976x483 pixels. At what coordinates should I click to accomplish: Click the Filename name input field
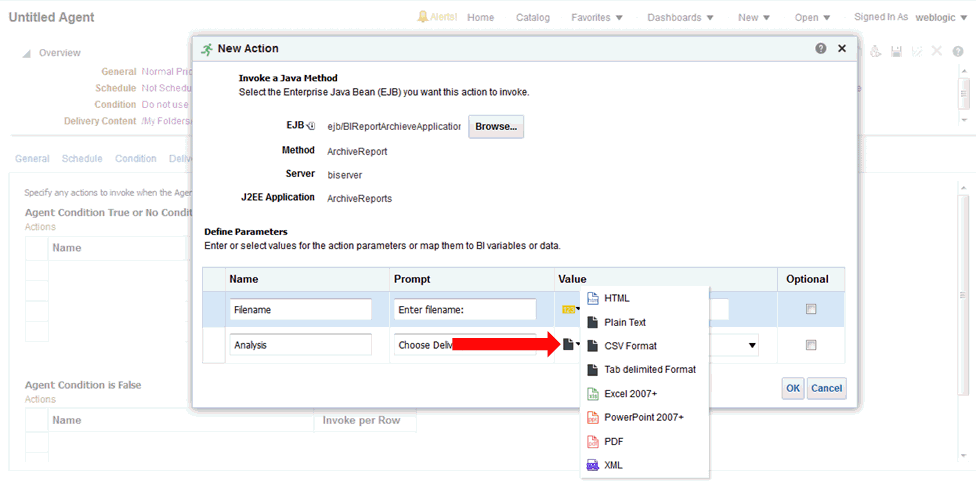[x=301, y=309]
